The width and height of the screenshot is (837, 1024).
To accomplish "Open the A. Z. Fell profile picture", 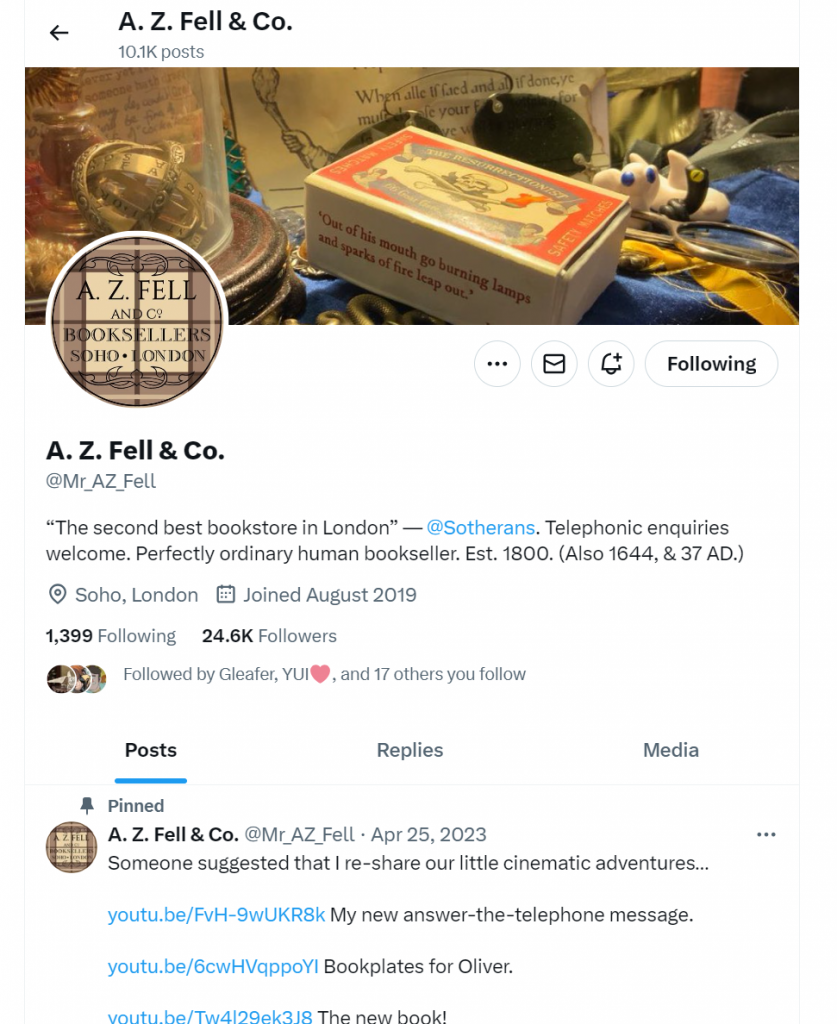I will point(137,320).
